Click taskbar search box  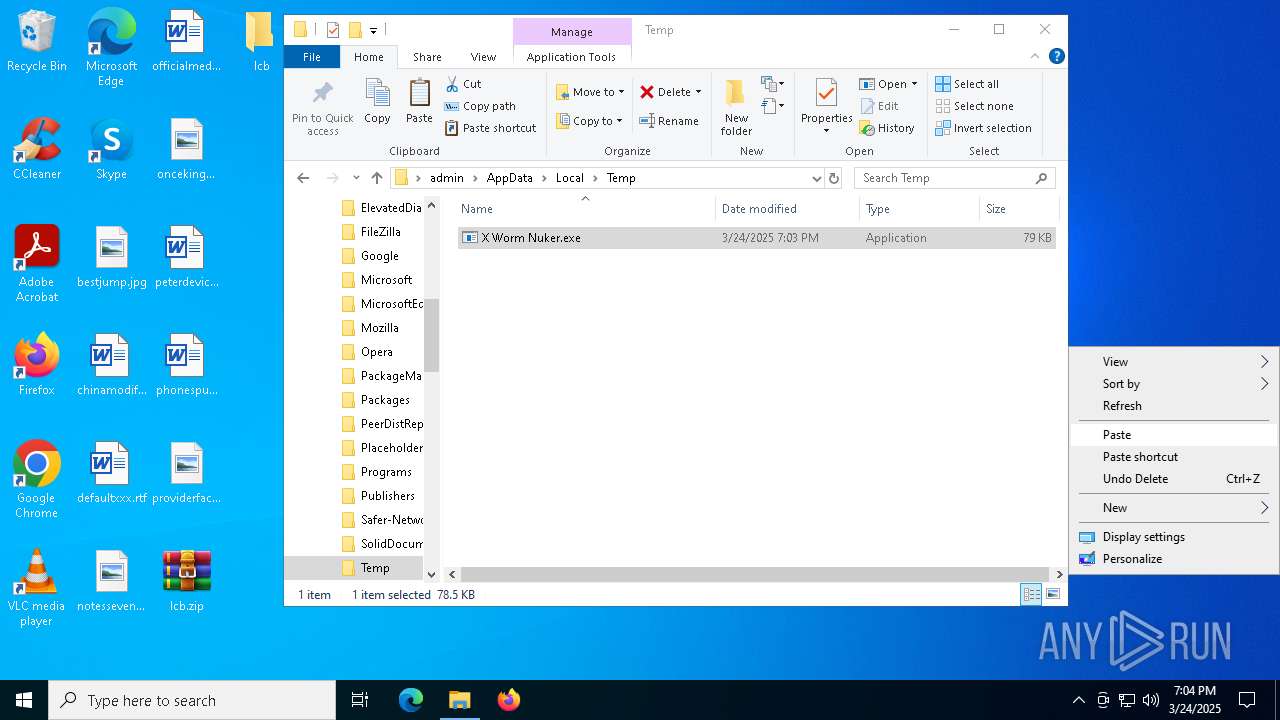[x=192, y=700]
